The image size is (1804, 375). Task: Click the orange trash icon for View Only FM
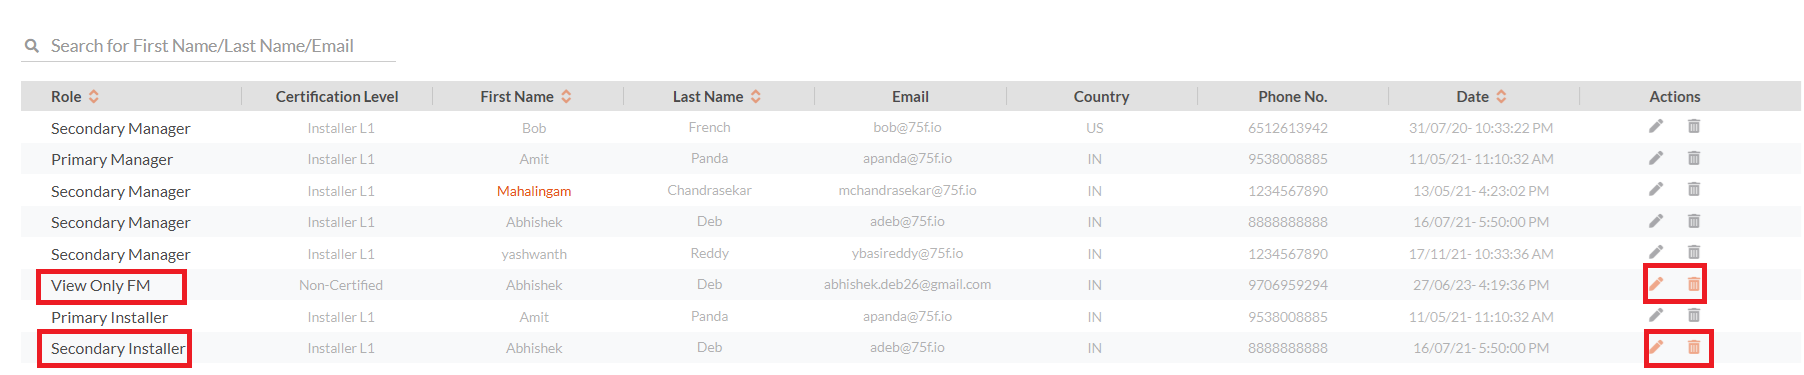coord(1694,284)
